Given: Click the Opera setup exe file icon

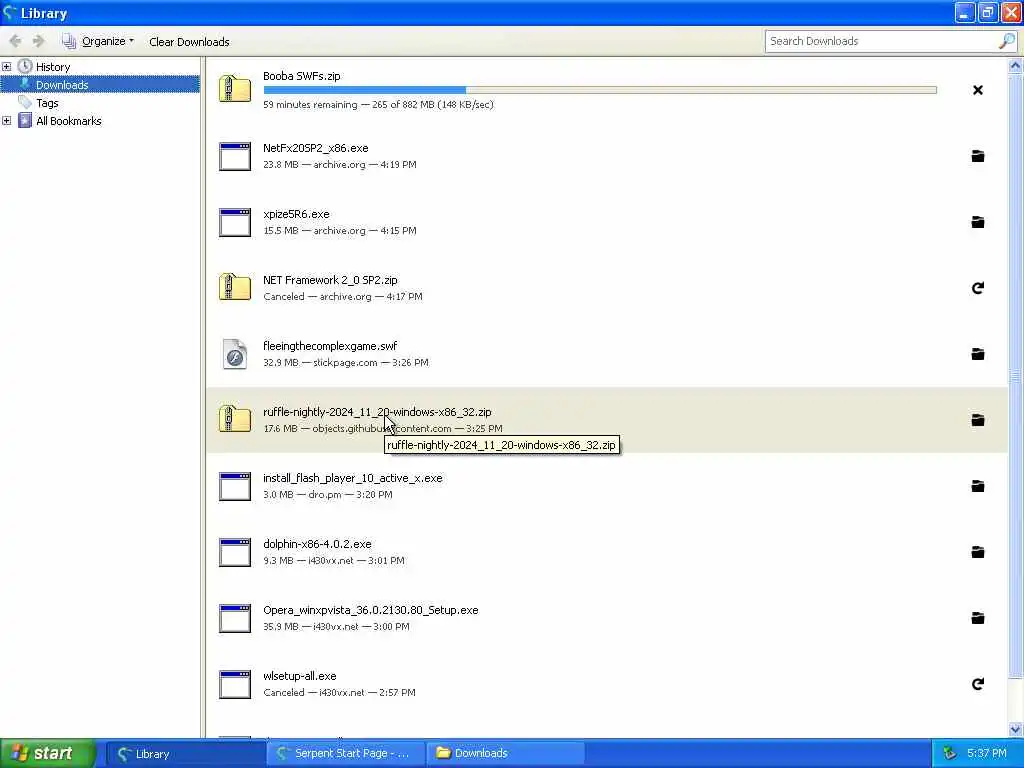Looking at the screenshot, I should point(235,618).
